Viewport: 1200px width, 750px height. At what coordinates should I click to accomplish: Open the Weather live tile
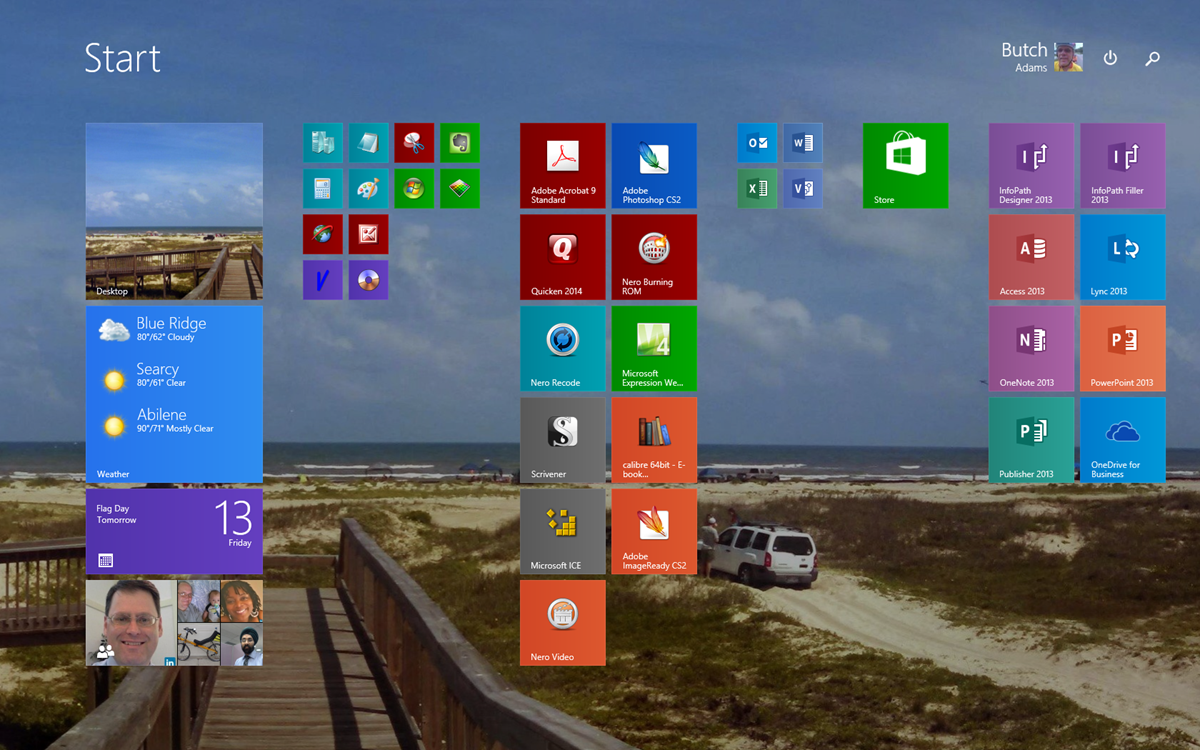pyautogui.click(x=174, y=394)
